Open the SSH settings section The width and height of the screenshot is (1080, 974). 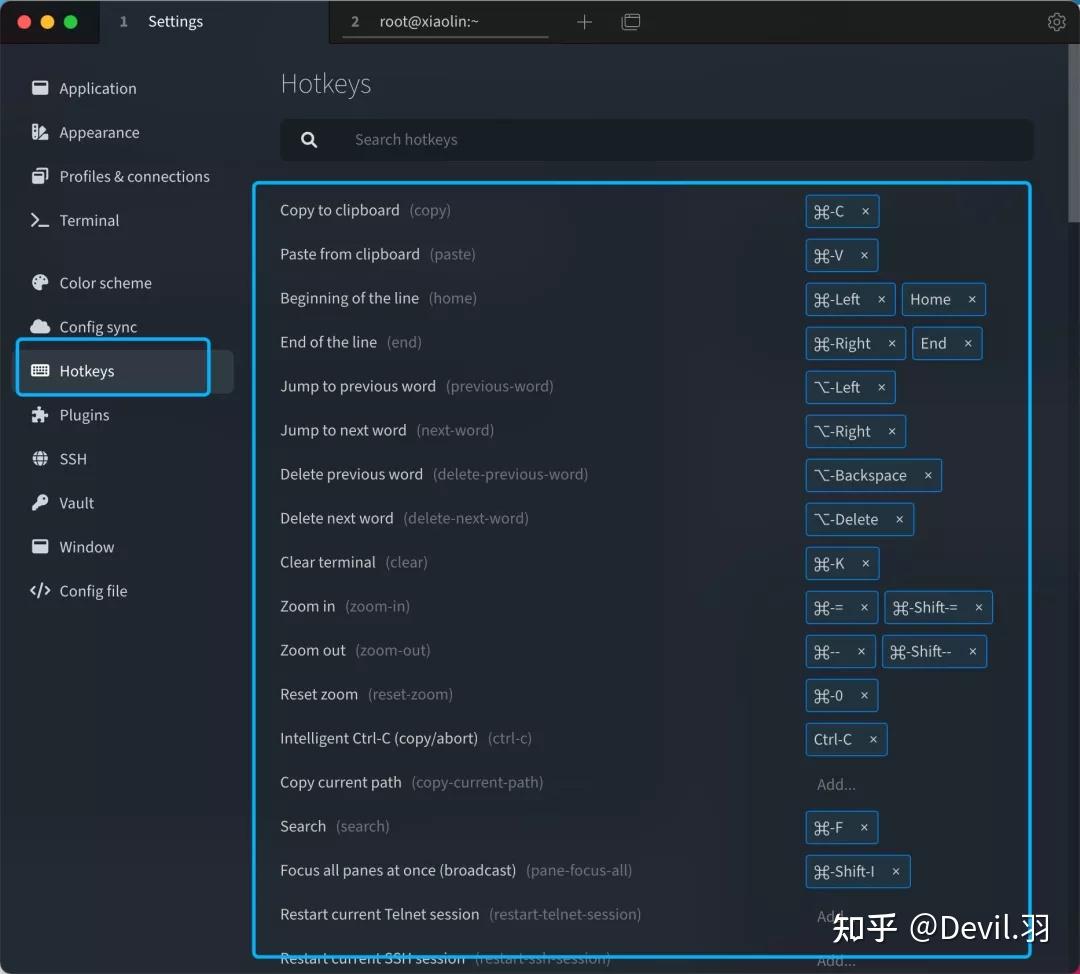72,458
